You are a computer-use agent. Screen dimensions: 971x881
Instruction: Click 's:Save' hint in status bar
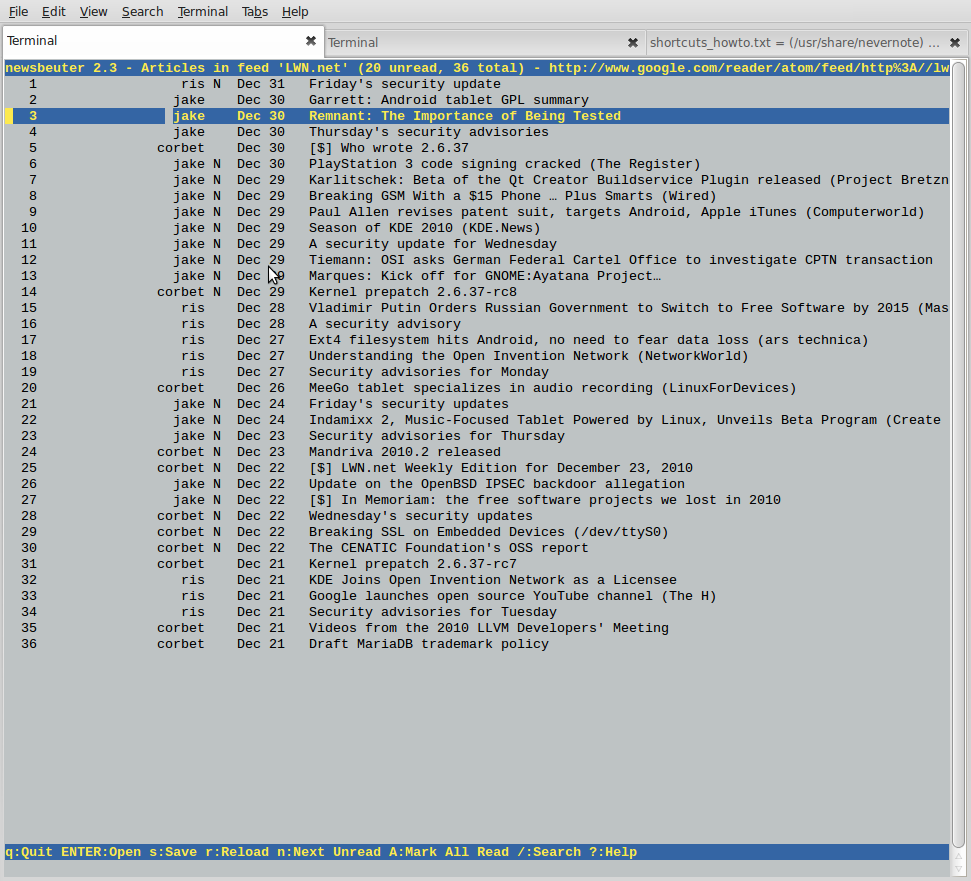[x=173, y=853]
